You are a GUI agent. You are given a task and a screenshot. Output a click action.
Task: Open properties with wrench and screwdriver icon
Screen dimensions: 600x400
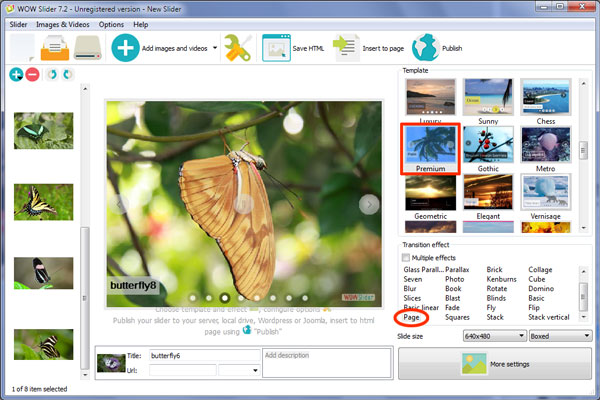tap(237, 48)
